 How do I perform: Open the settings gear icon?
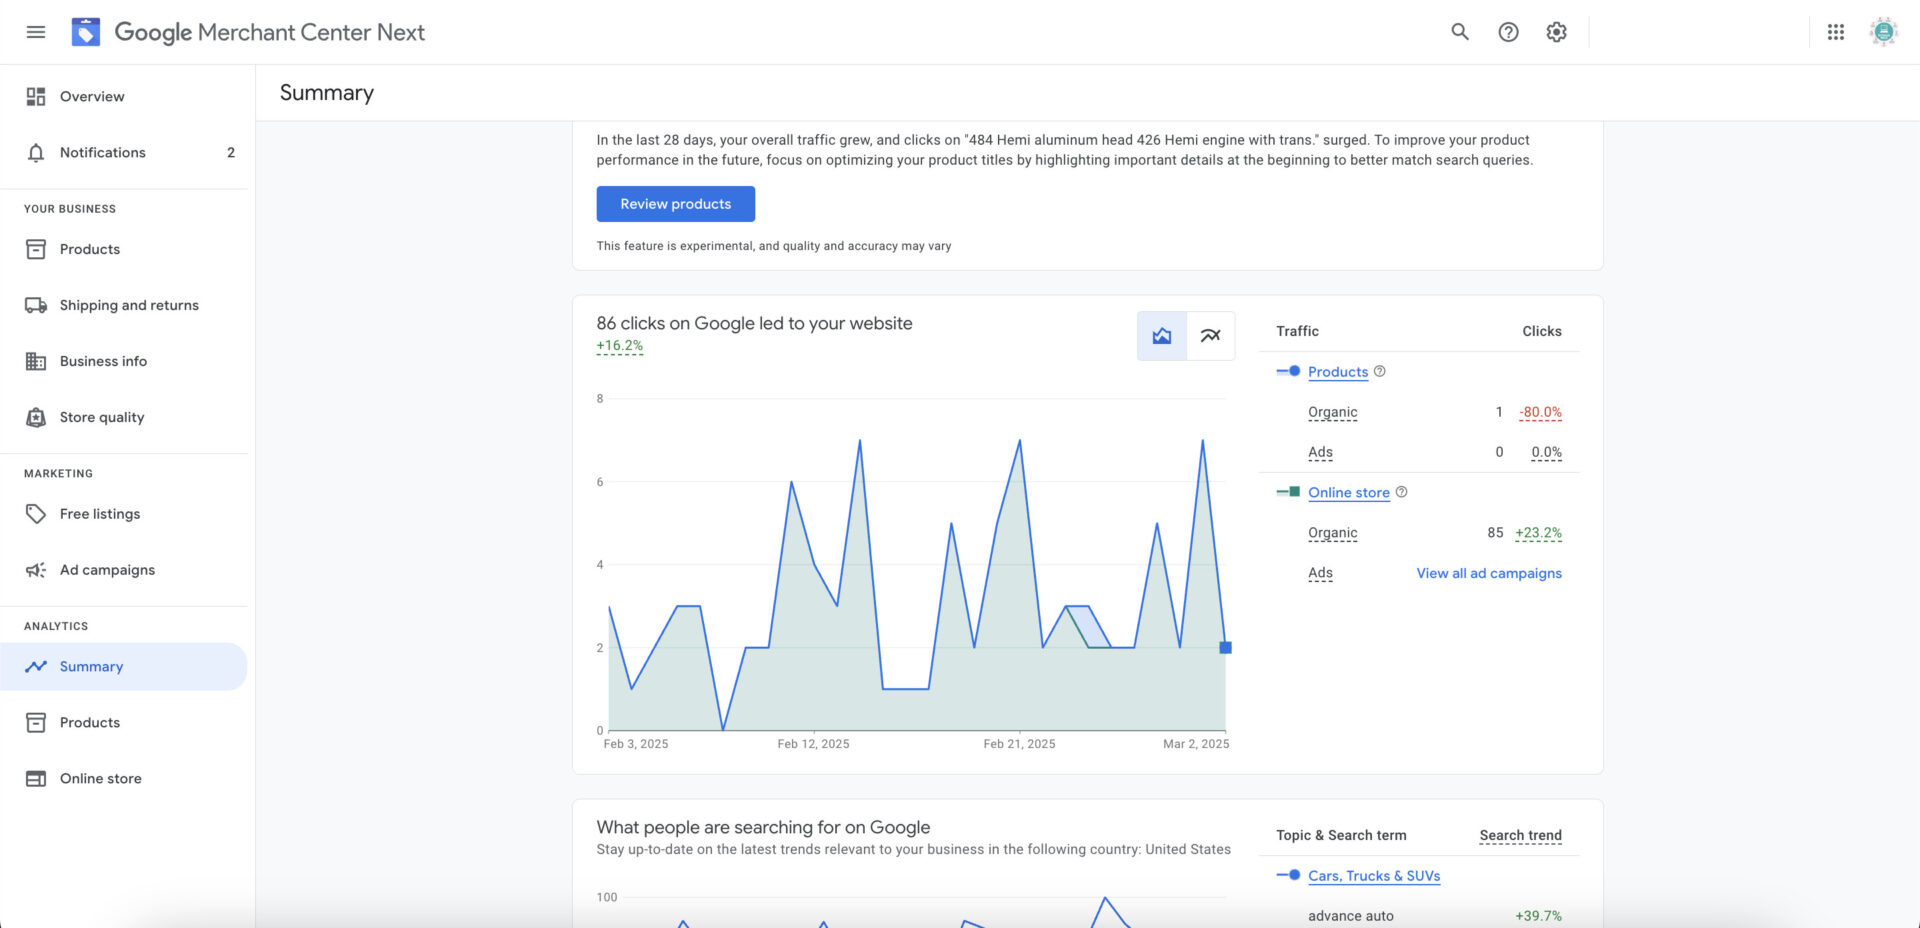click(x=1556, y=32)
